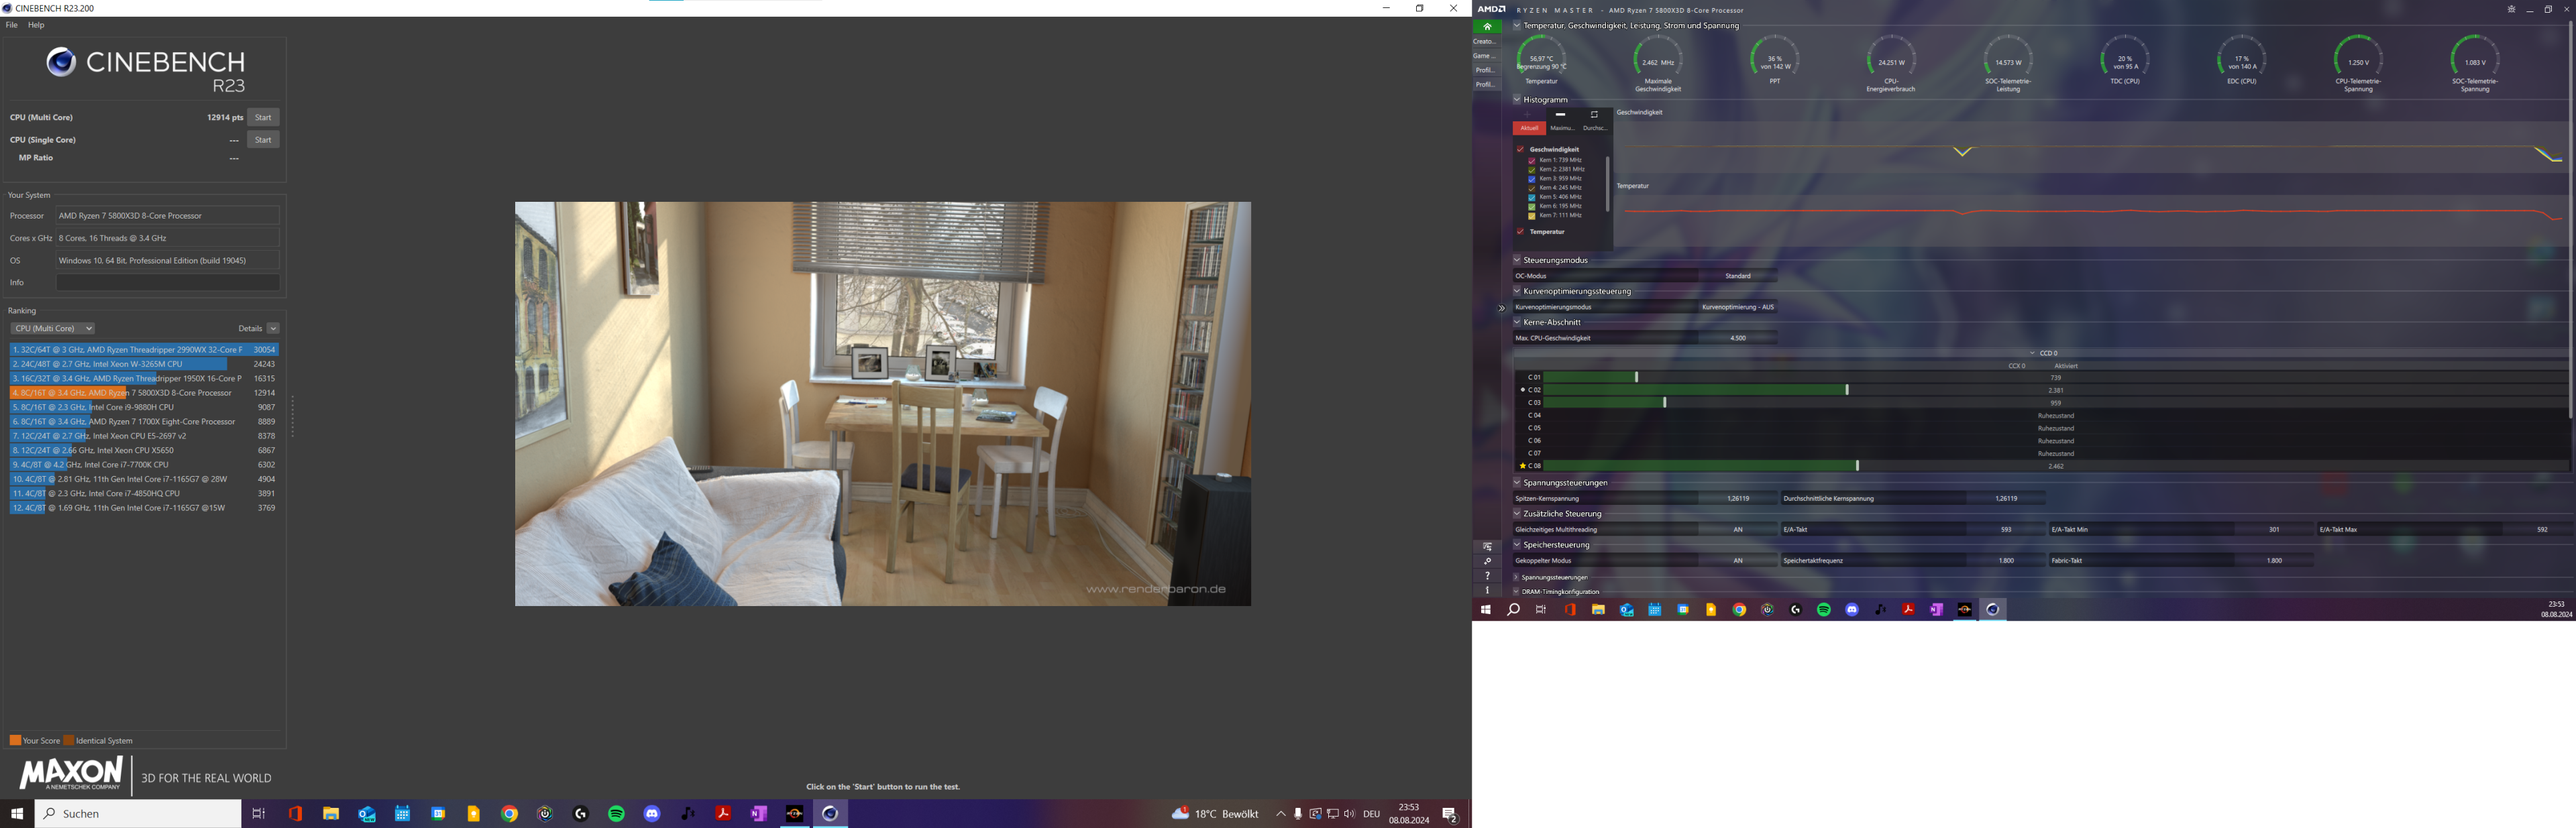
Task: Click Cinebench icon in right taskbar
Action: tap(1992, 609)
